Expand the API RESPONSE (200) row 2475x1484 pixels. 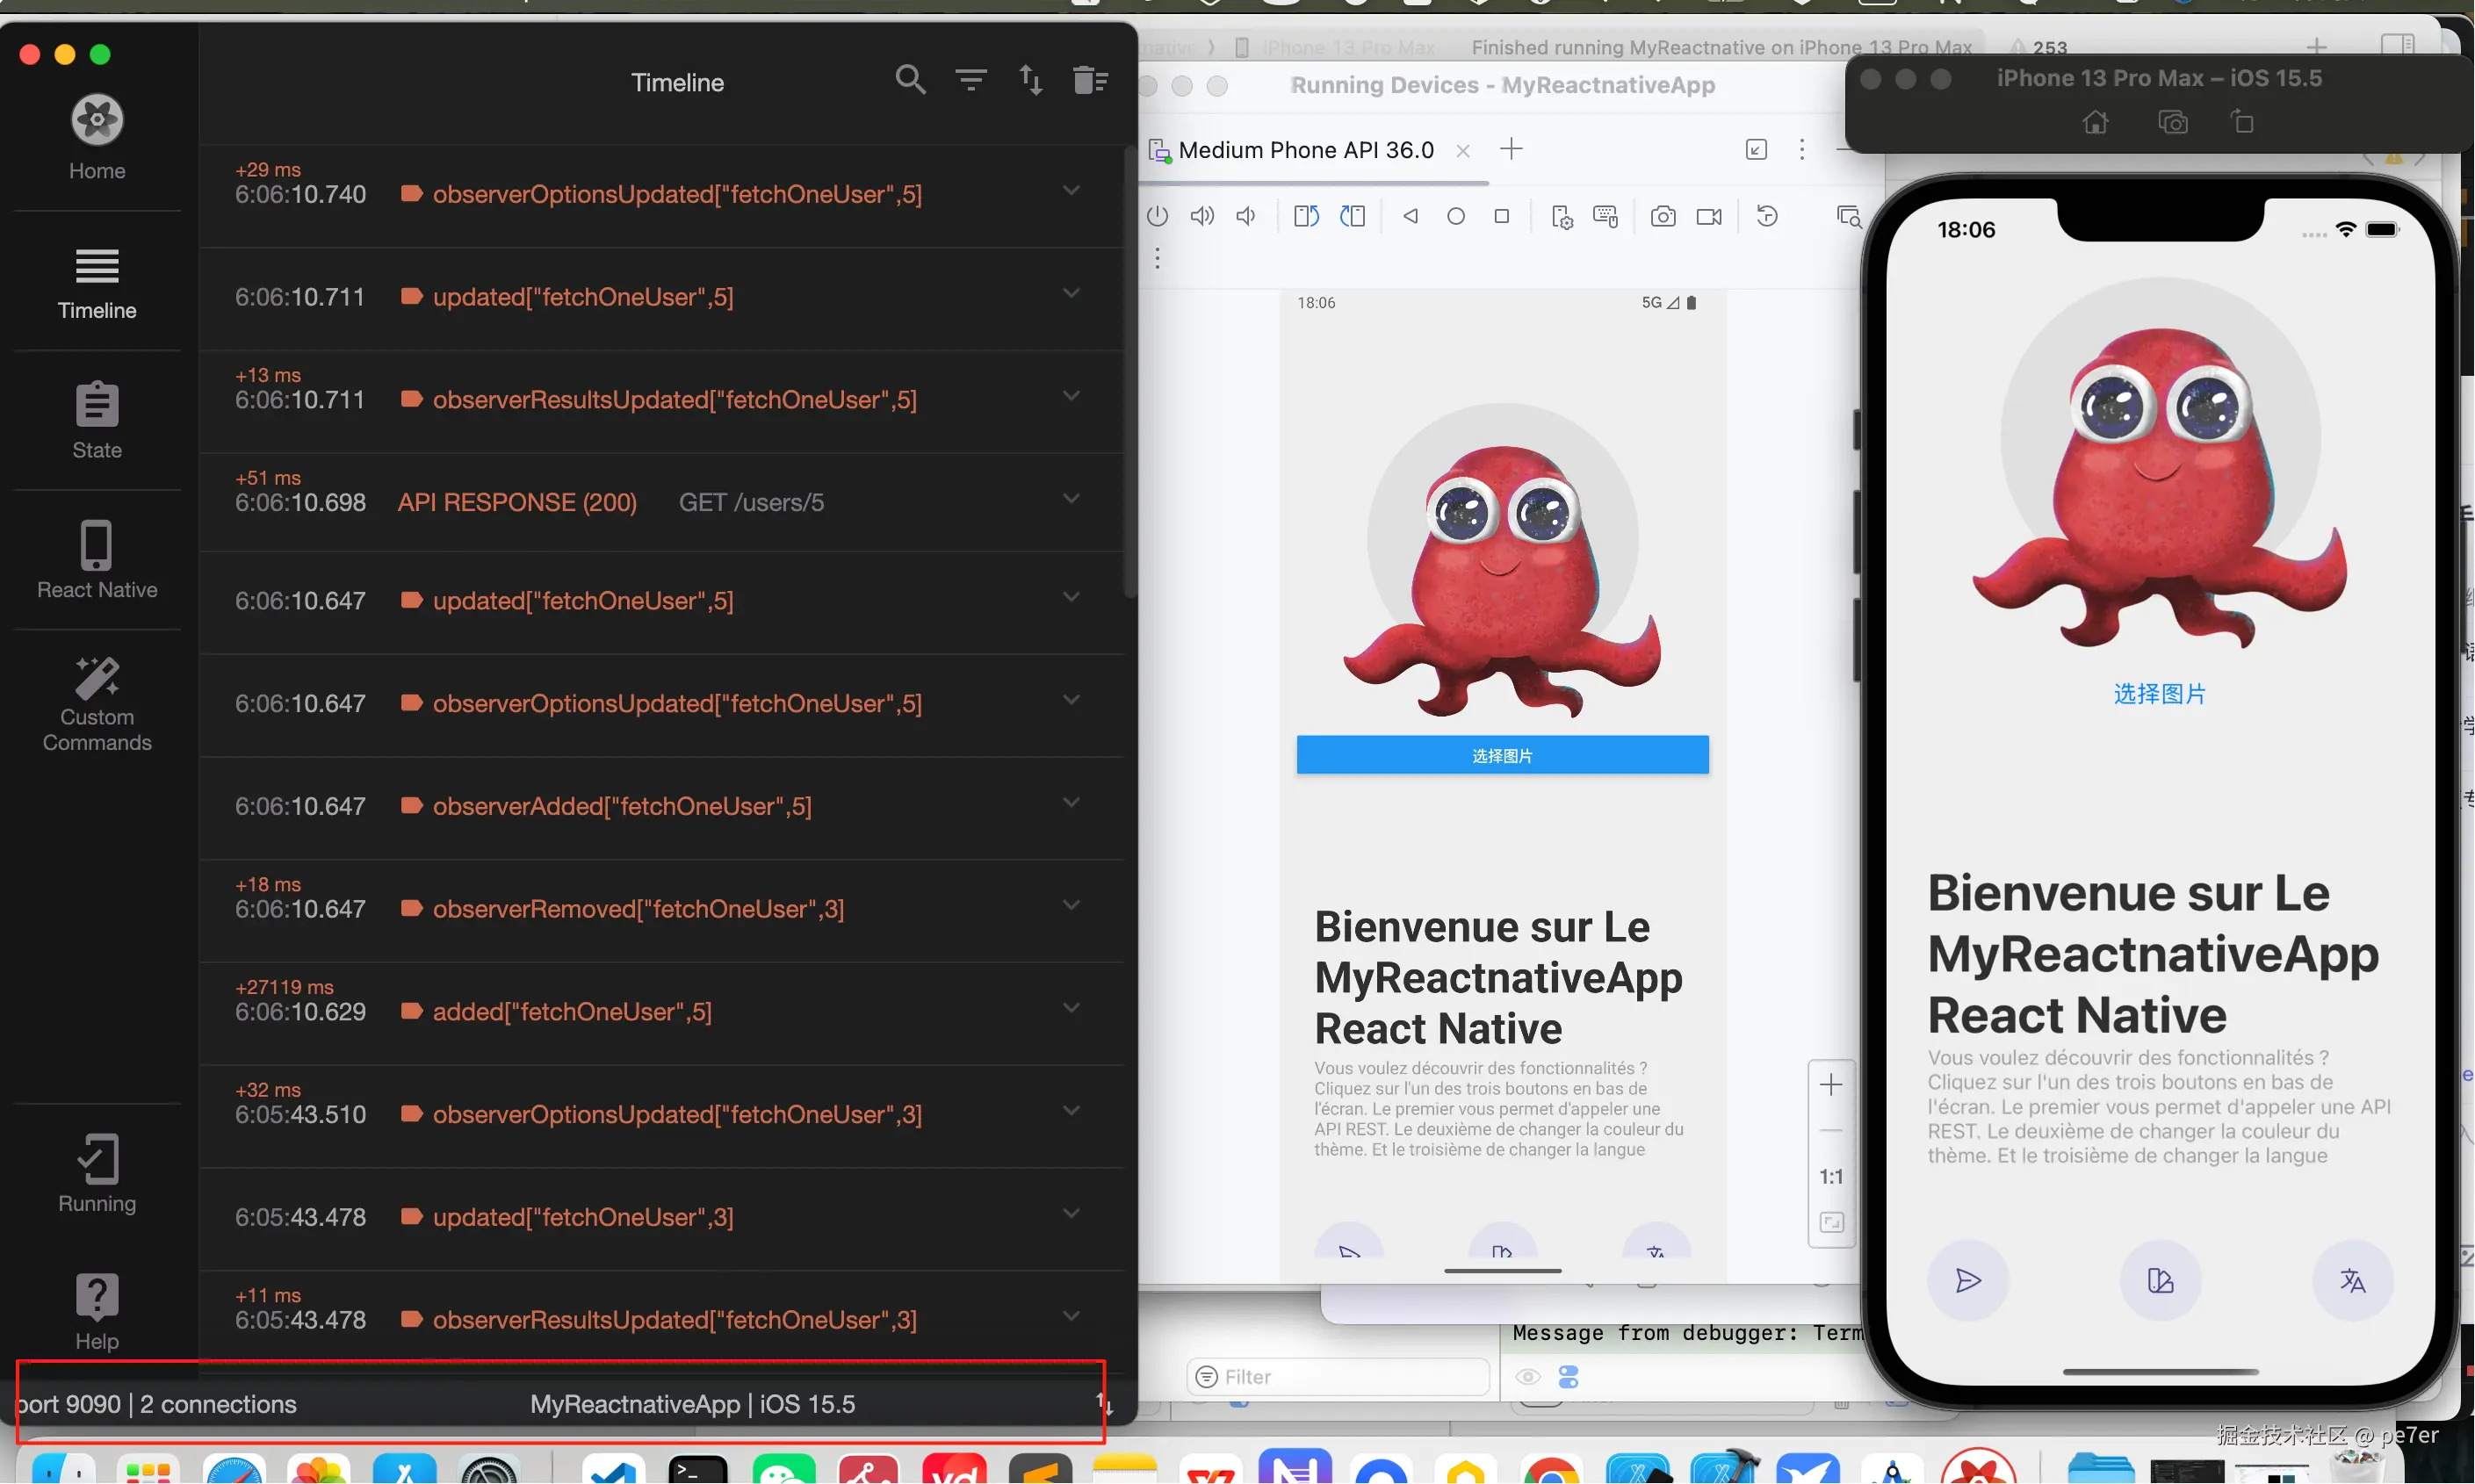(x=1071, y=498)
